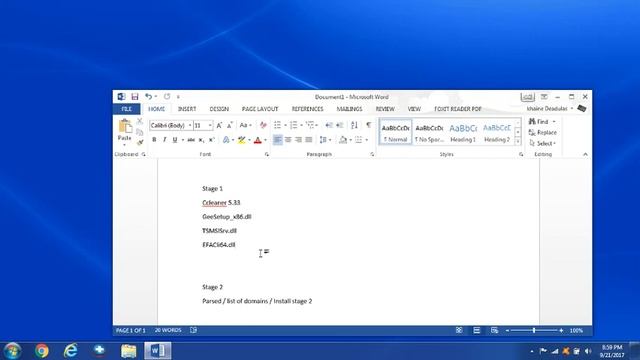Apply subscript formatting

201,140
